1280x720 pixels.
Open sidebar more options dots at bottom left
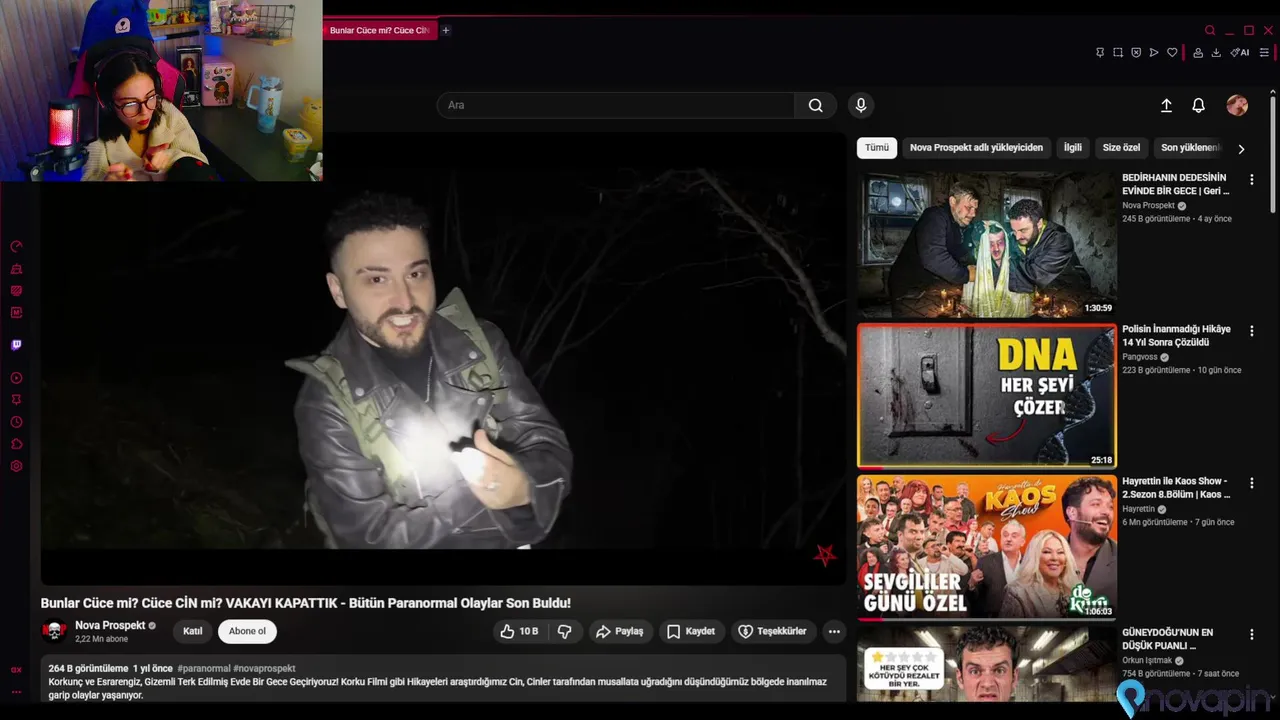pos(16,691)
